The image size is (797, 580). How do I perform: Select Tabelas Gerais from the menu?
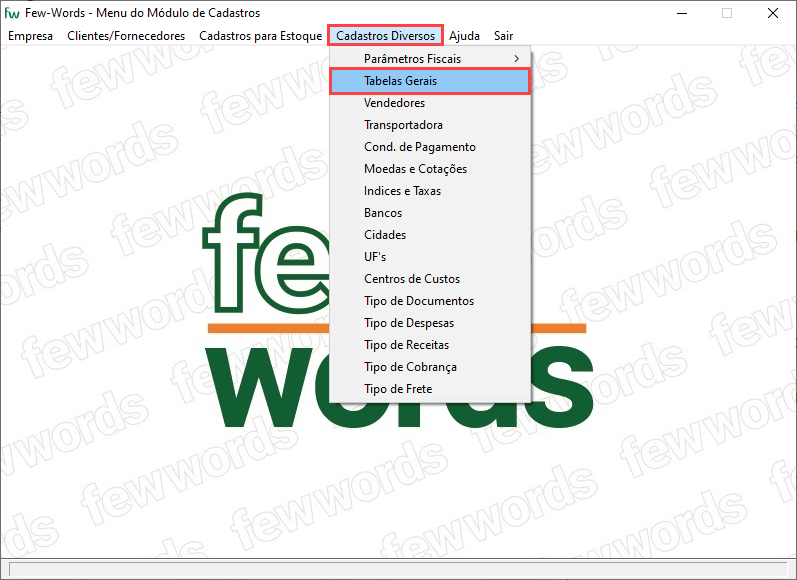point(430,81)
